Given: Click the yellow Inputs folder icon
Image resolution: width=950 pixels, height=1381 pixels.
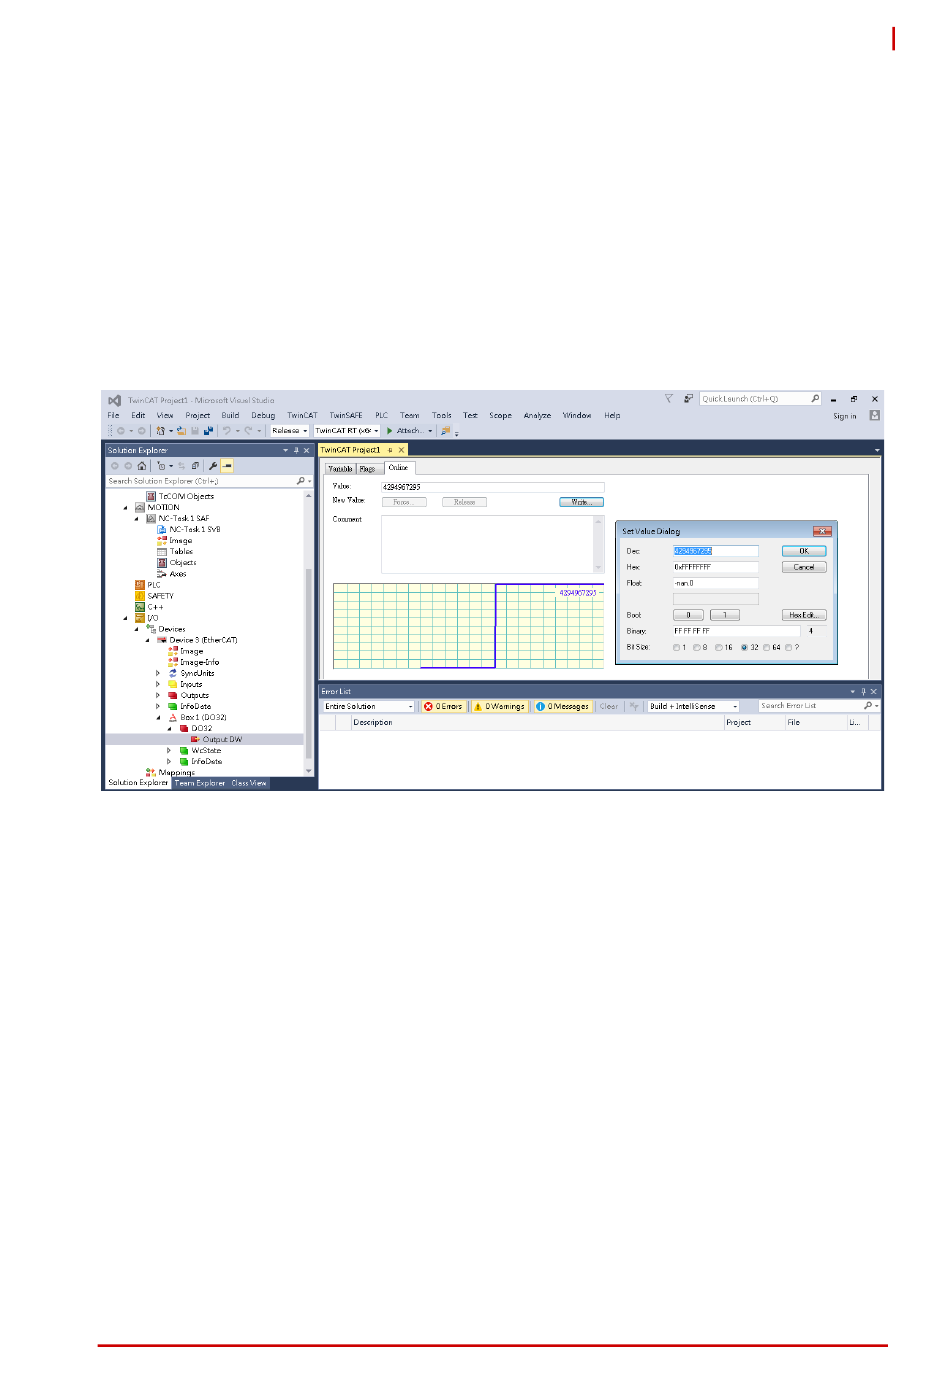Looking at the screenshot, I should 173,684.
